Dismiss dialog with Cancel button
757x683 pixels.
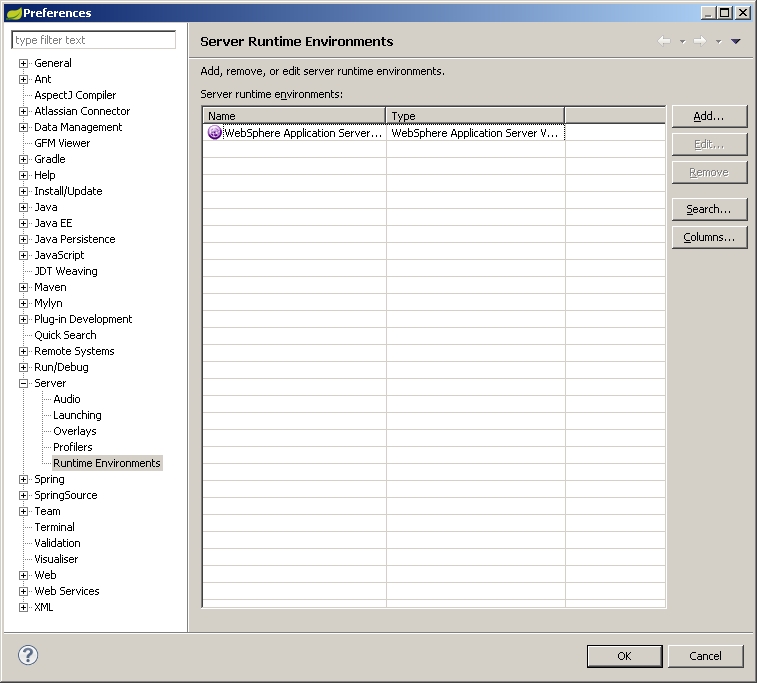tap(705, 656)
